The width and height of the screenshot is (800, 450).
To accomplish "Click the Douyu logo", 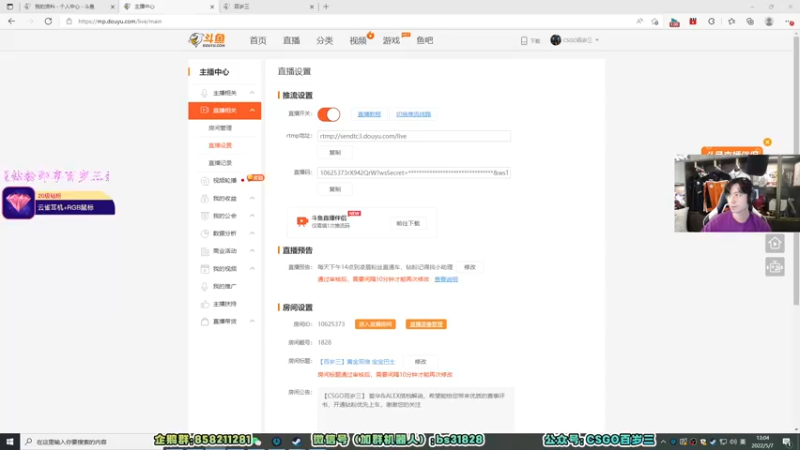I will (207, 40).
